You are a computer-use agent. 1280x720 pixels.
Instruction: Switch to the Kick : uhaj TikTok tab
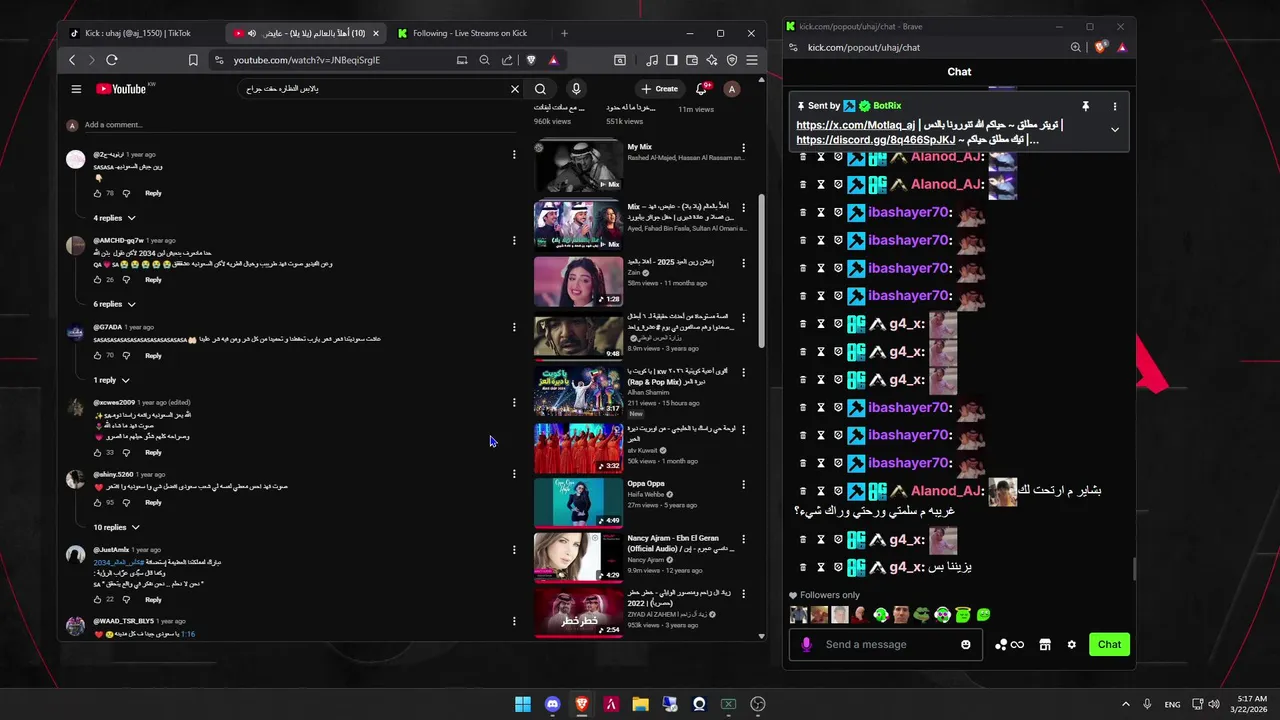(x=138, y=33)
